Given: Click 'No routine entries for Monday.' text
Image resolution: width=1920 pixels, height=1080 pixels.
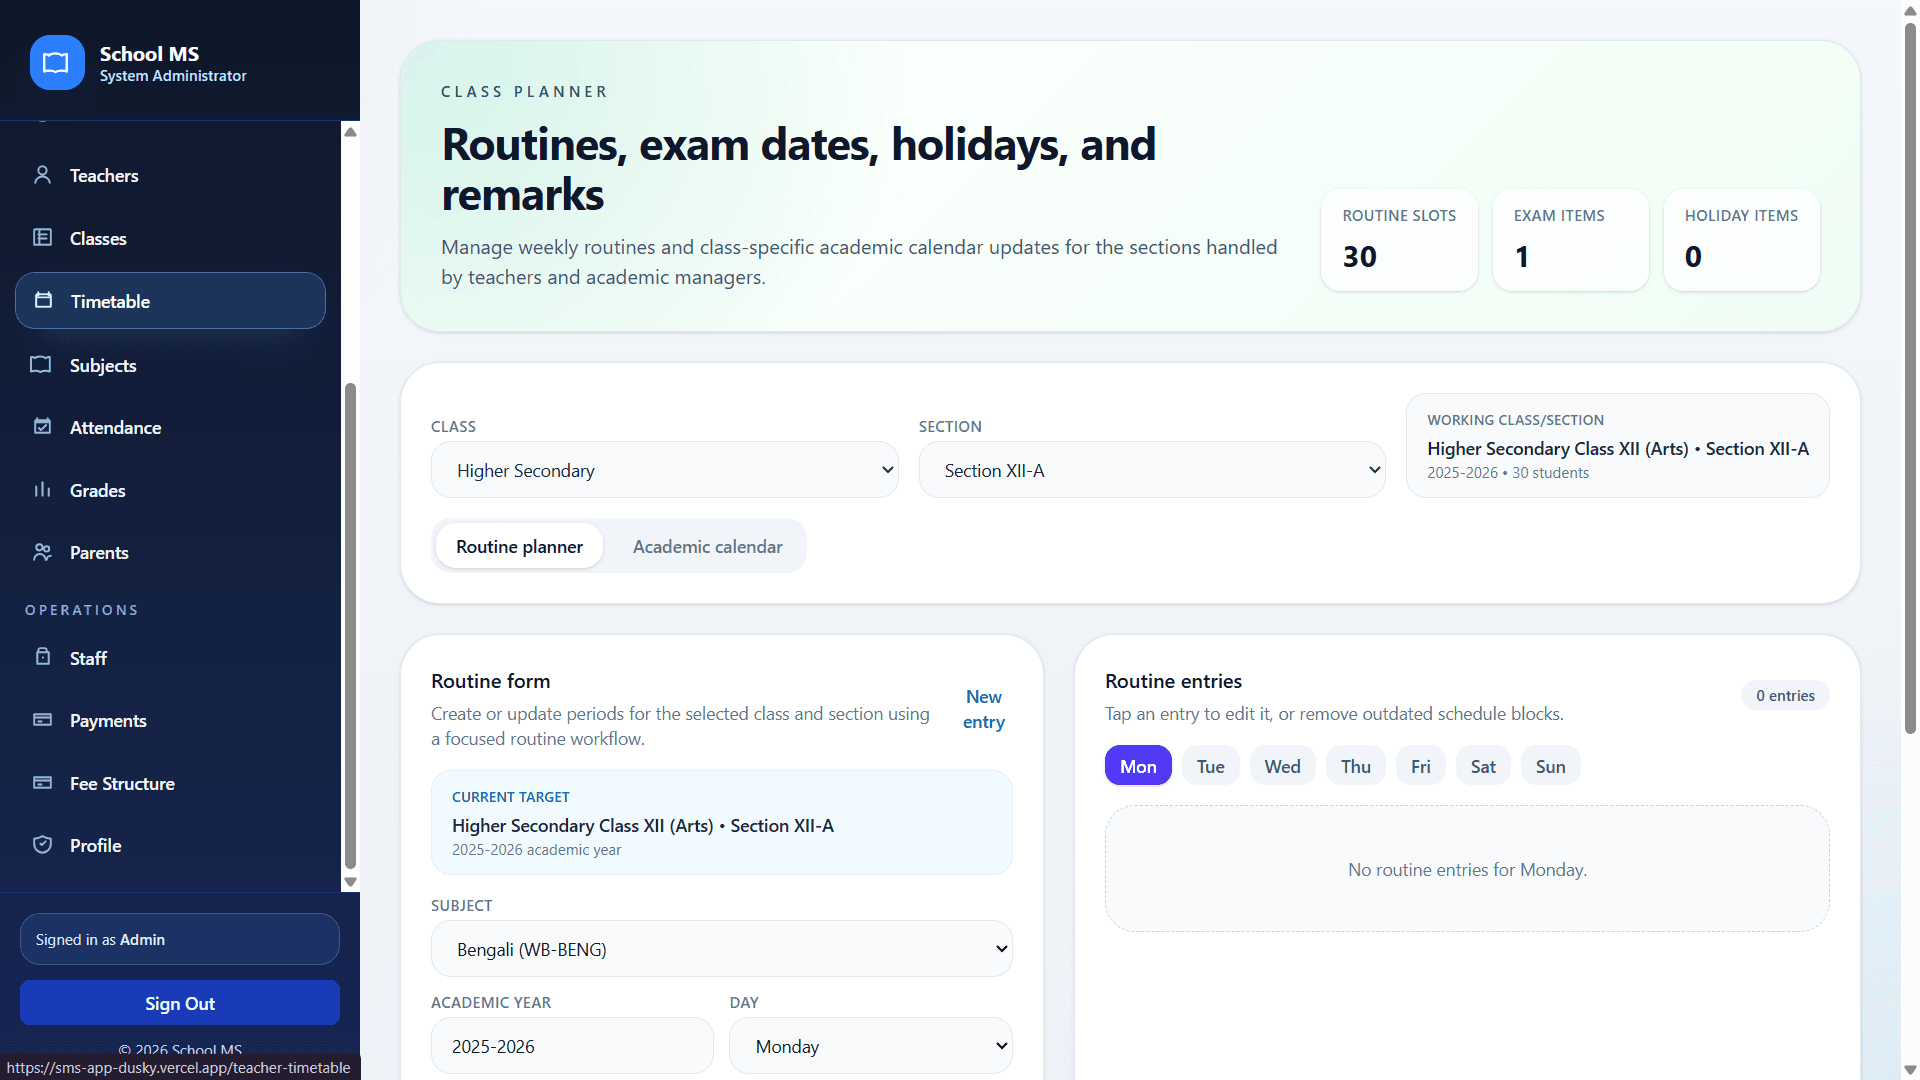Looking at the screenshot, I should tap(1467, 870).
